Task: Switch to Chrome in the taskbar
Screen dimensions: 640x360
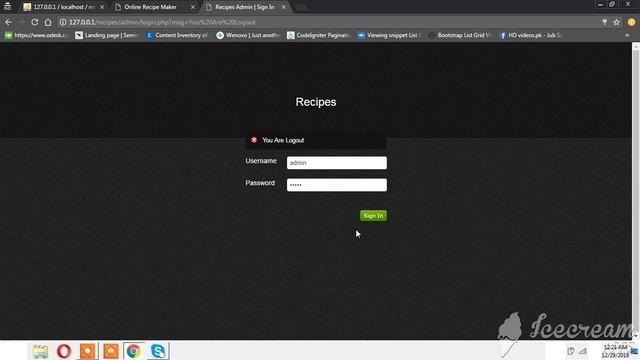Action: click(133, 351)
